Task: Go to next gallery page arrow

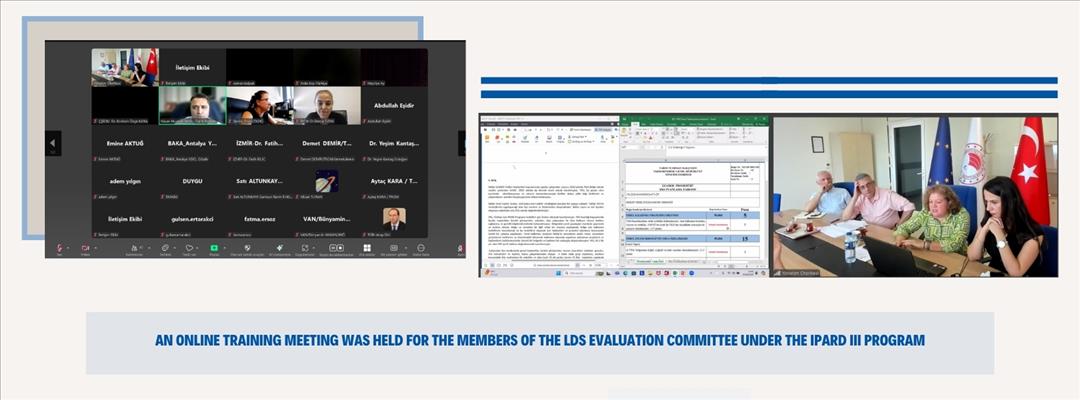Action: tap(461, 143)
